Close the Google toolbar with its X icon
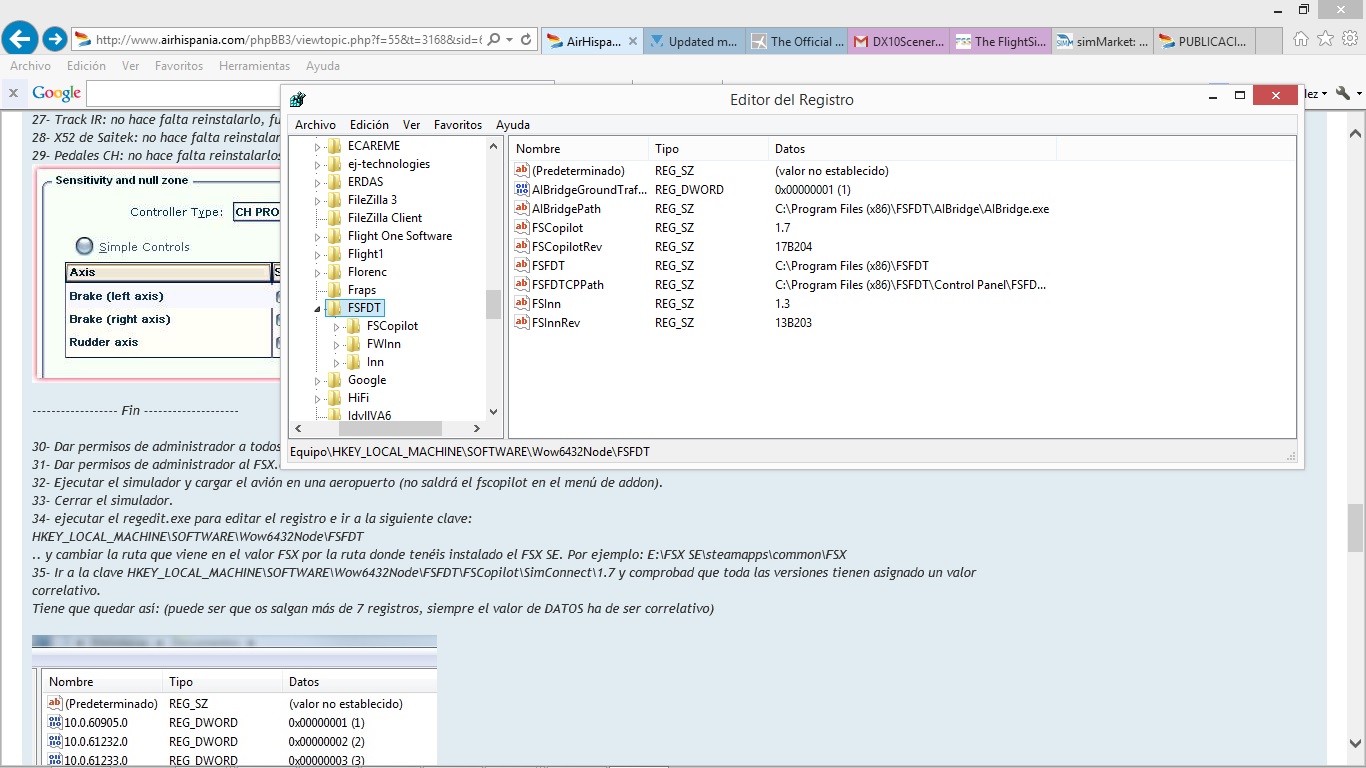This screenshot has height=768, width=1366. coord(14,93)
